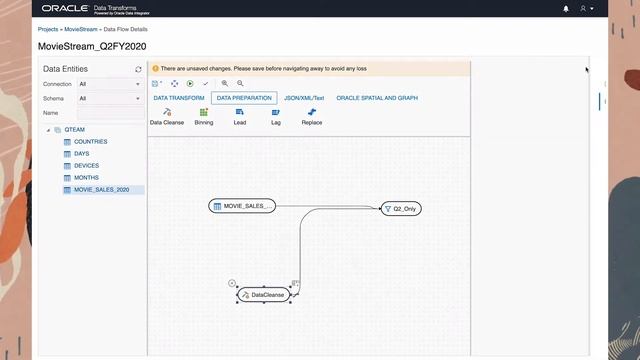This screenshot has width=640, height=360.
Task: Click the MOVIE_SALES_2020 table icon in the tree
Action: [x=67, y=190]
